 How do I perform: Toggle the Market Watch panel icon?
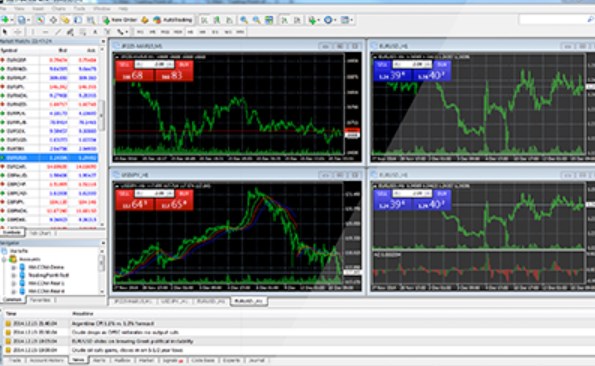coord(40,20)
